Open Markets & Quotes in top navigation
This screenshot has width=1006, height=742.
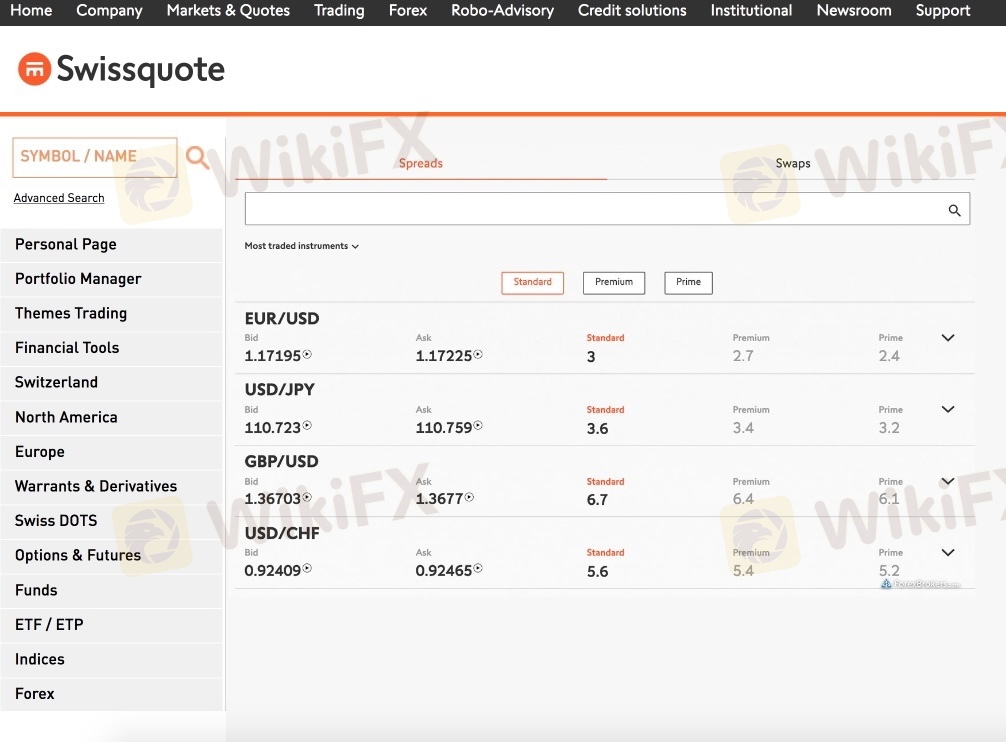(x=228, y=11)
